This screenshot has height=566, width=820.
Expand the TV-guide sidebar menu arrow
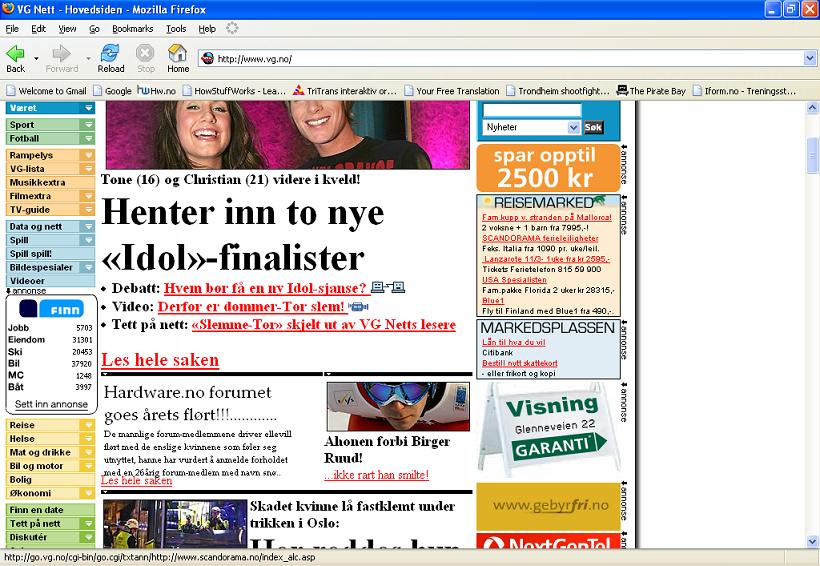[x=88, y=210]
